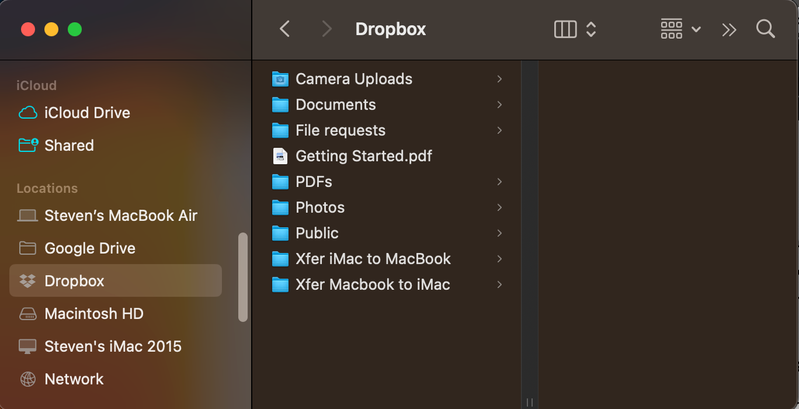Open the Shared item under iCloud
This screenshot has height=409, width=799.
point(68,145)
